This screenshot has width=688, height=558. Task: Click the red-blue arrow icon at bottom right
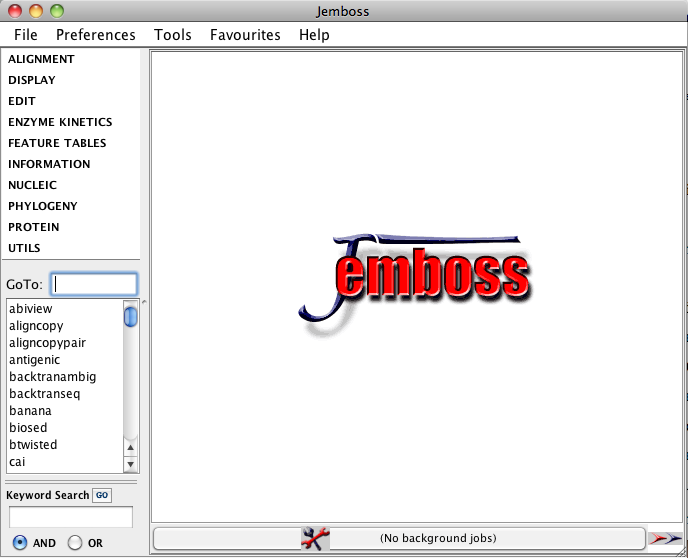tap(665, 538)
